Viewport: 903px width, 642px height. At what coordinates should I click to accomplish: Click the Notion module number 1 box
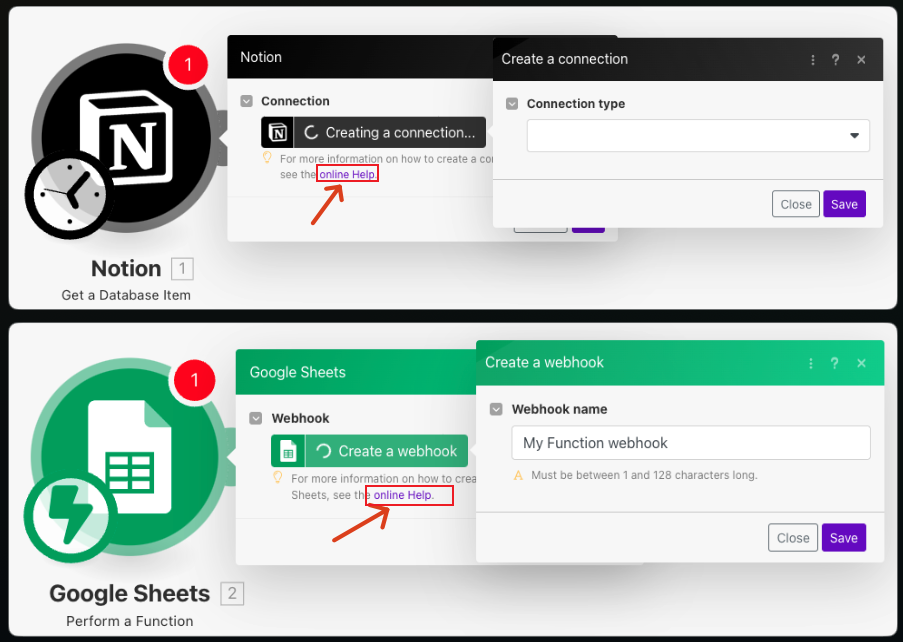click(x=182, y=269)
